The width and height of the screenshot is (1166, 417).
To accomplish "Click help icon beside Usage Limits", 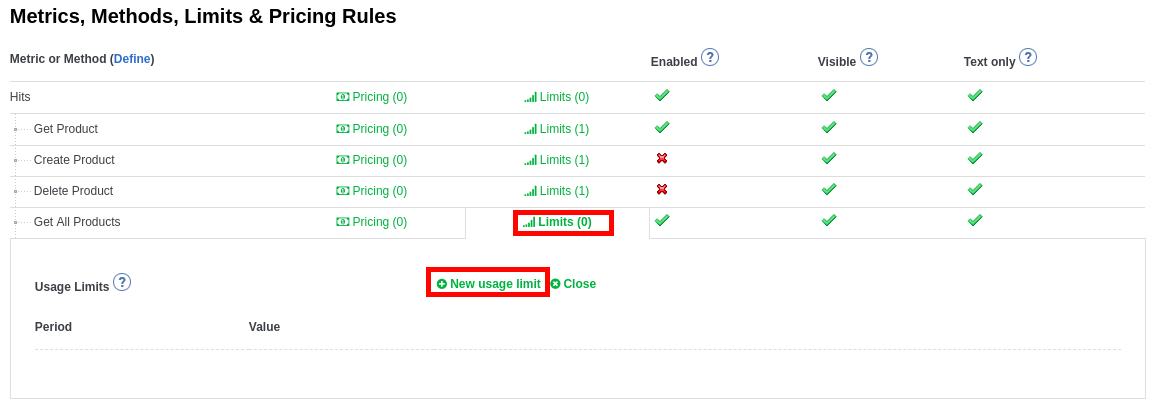I will (x=122, y=282).
